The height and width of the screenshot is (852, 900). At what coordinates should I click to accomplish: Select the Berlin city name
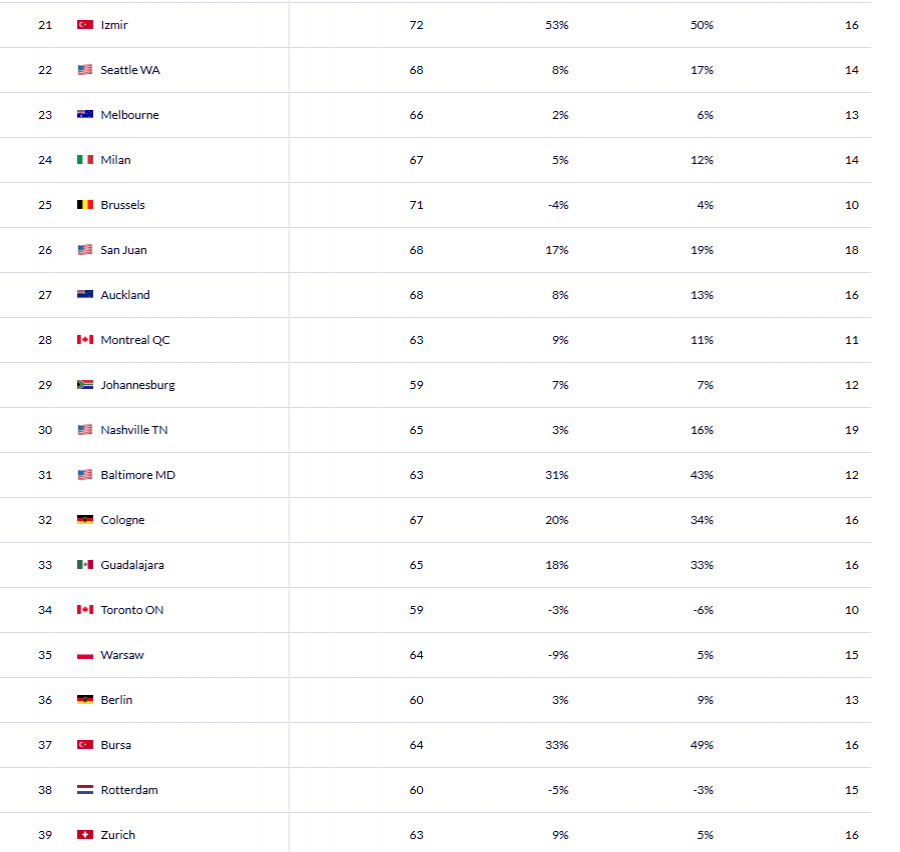[116, 700]
